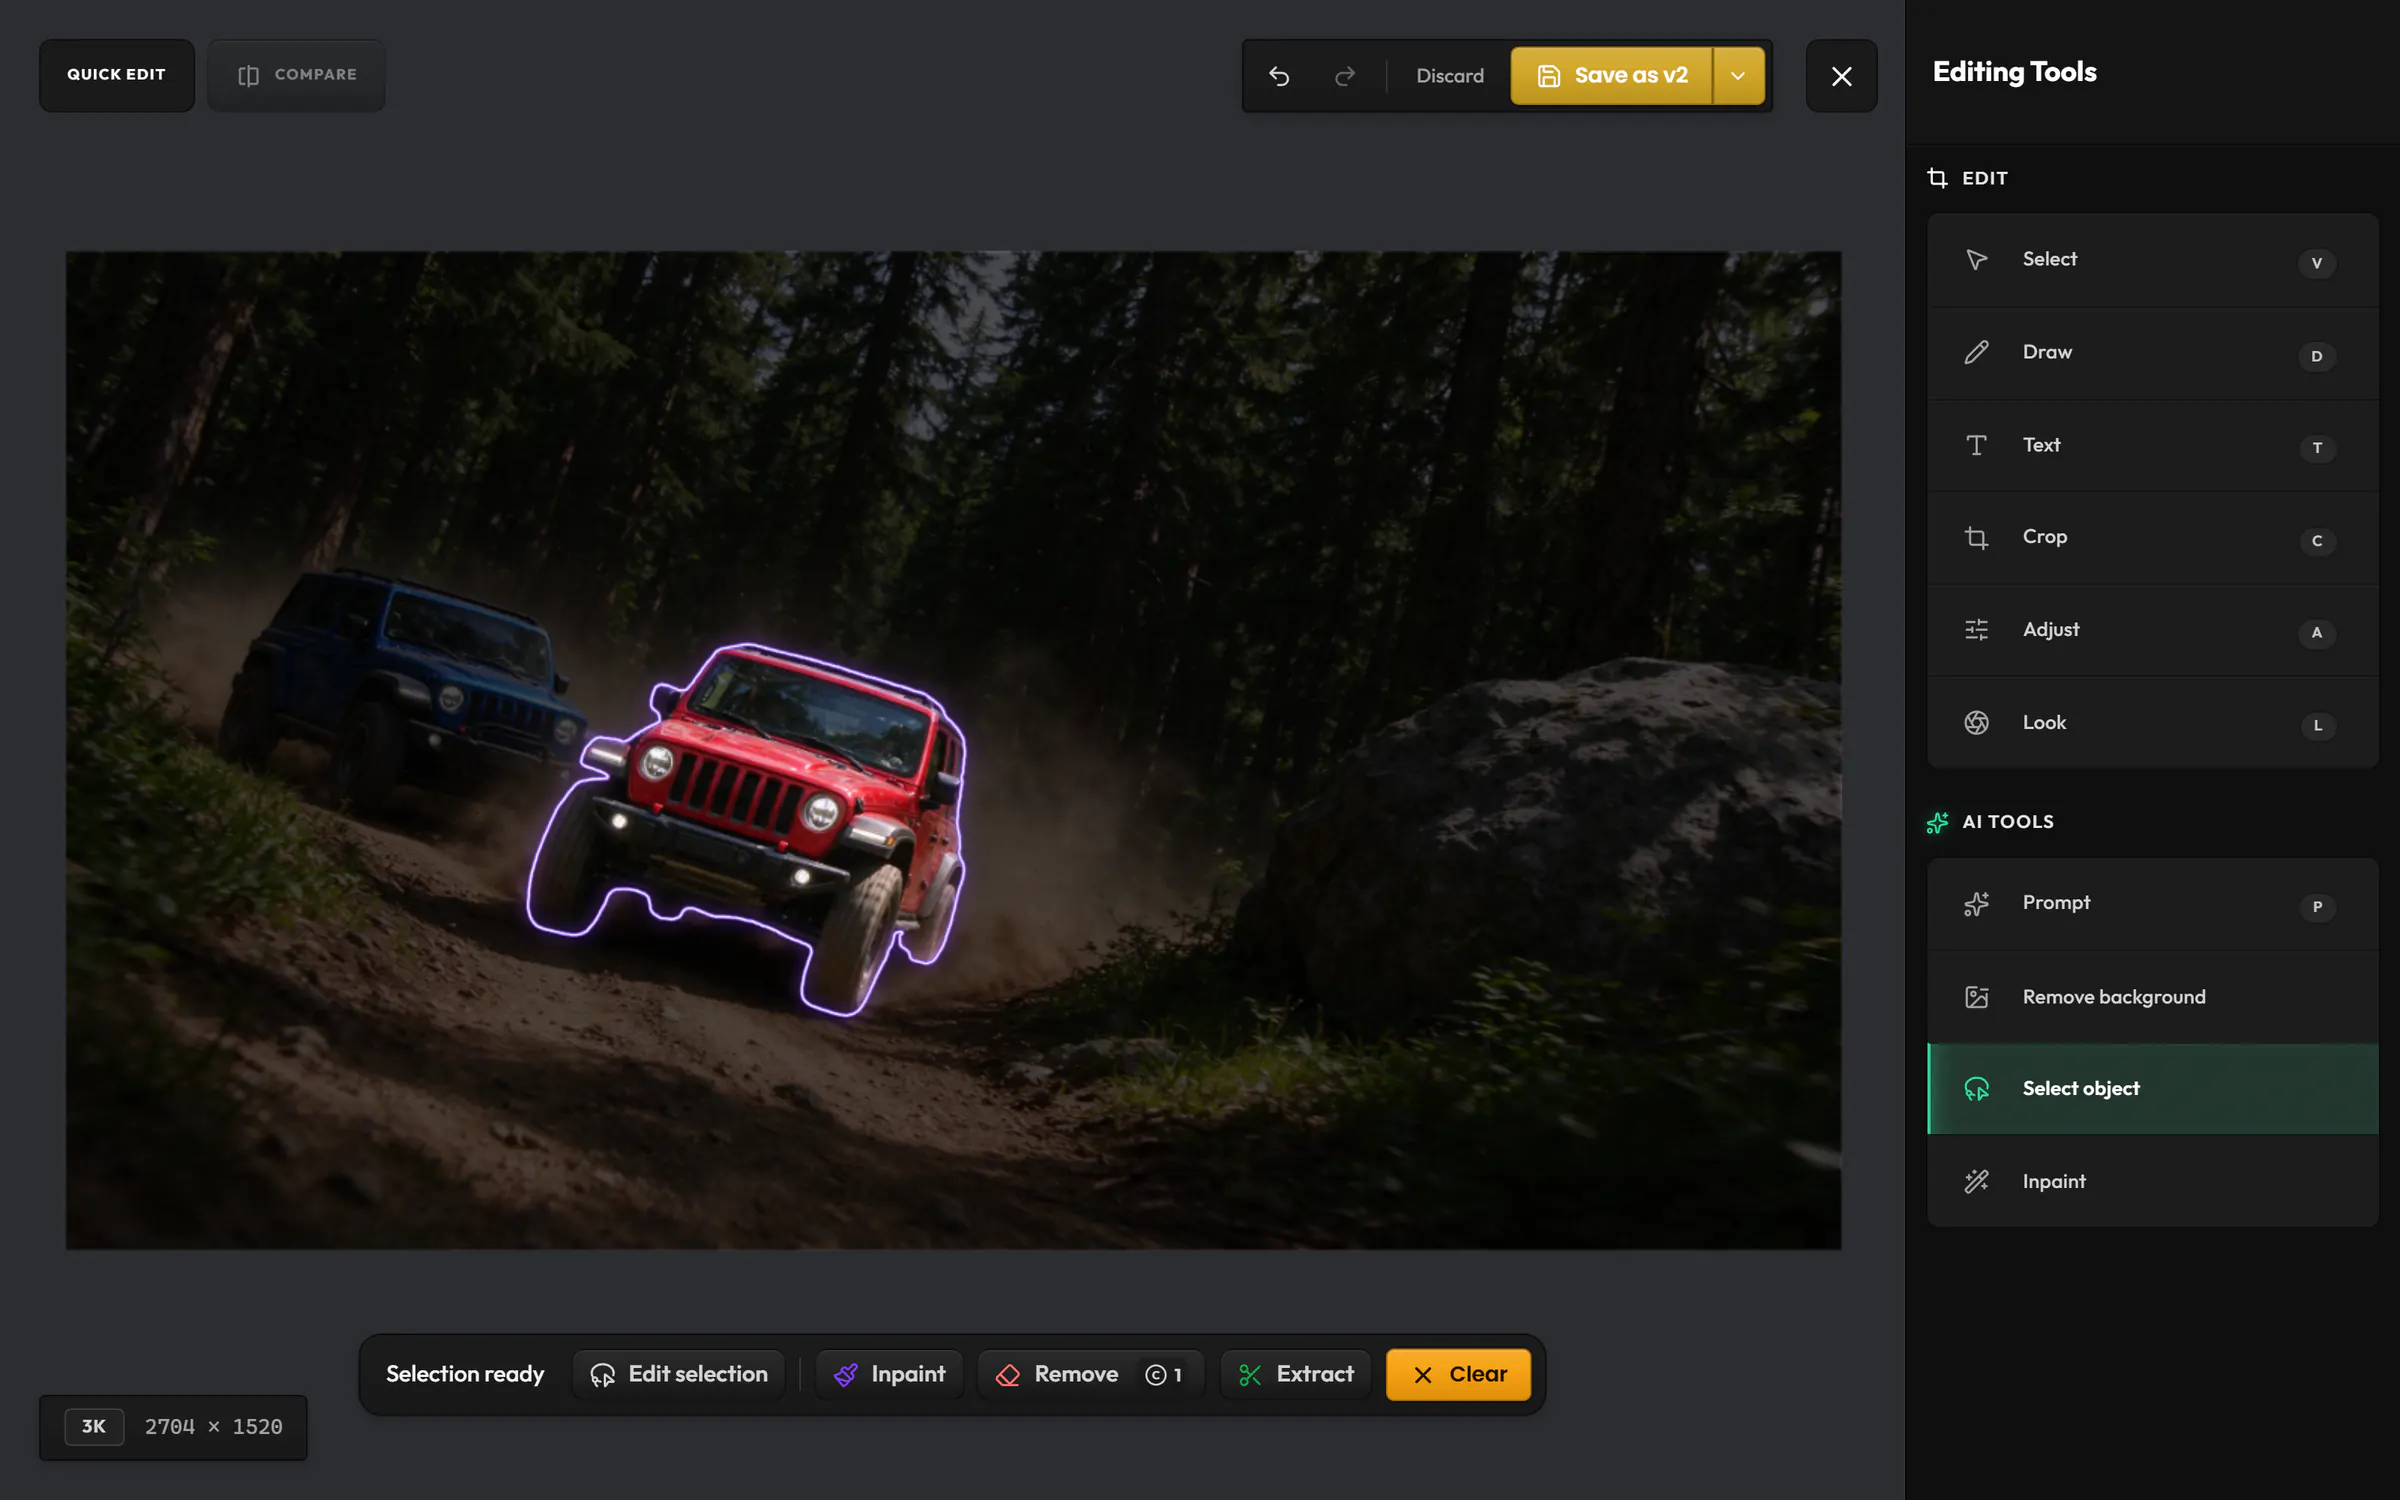The width and height of the screenshot is (2400, 1500).
Task: Save the image as v2
Action: 1611,76
